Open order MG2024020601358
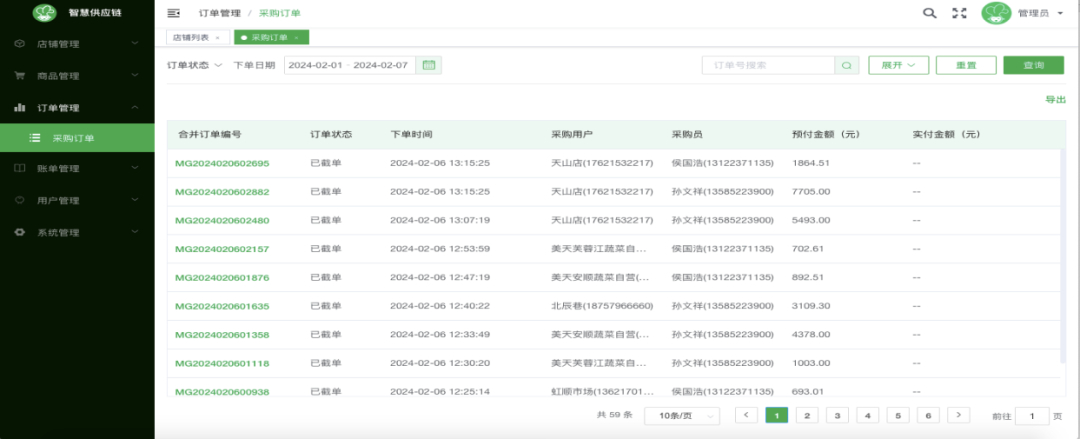1080x439 pixels. click(222, 335)
